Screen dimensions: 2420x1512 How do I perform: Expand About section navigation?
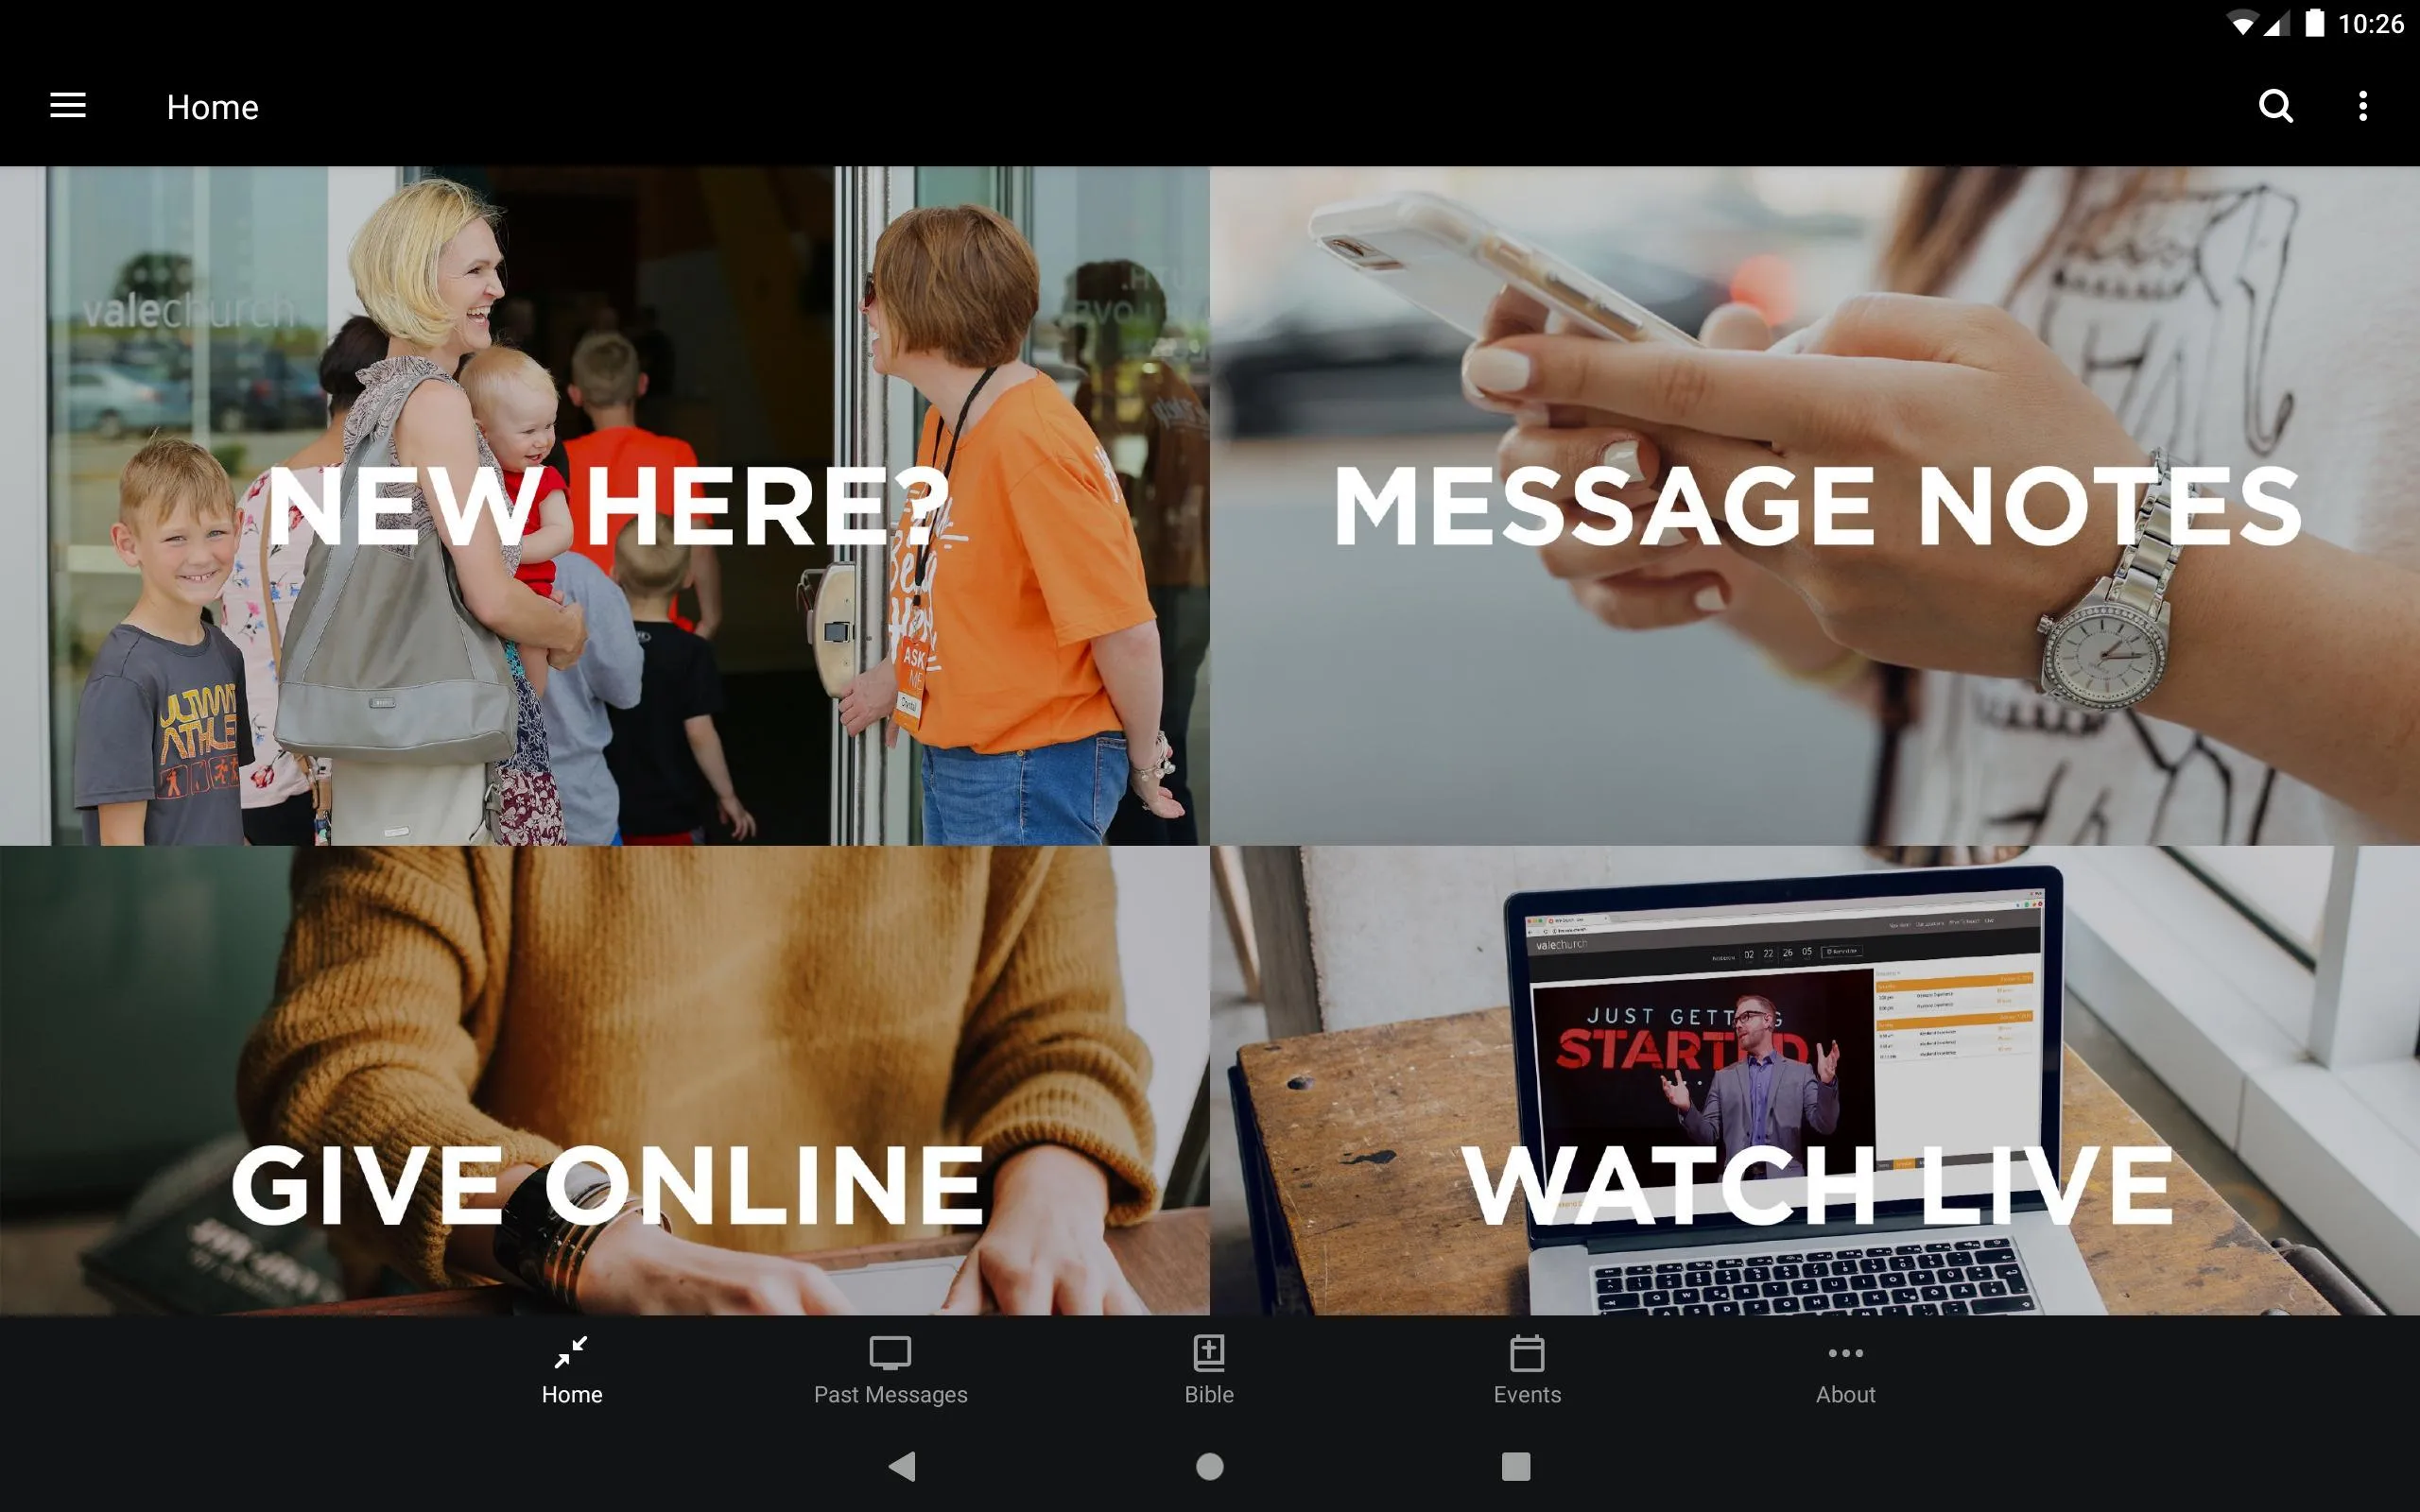click(1845, 1369)
